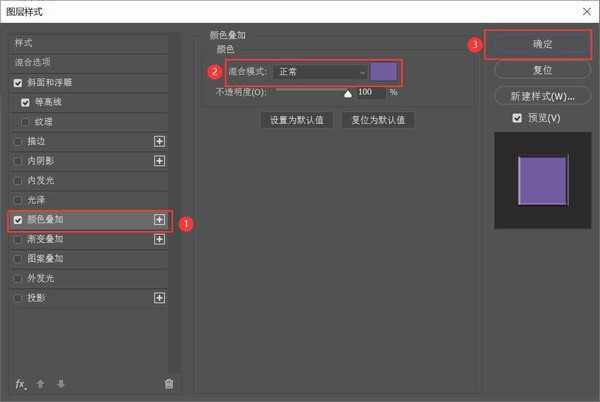This screenshot has height=402, width=600.
Task: Select 混合选项 in the left list
Action: pos(36,62)
